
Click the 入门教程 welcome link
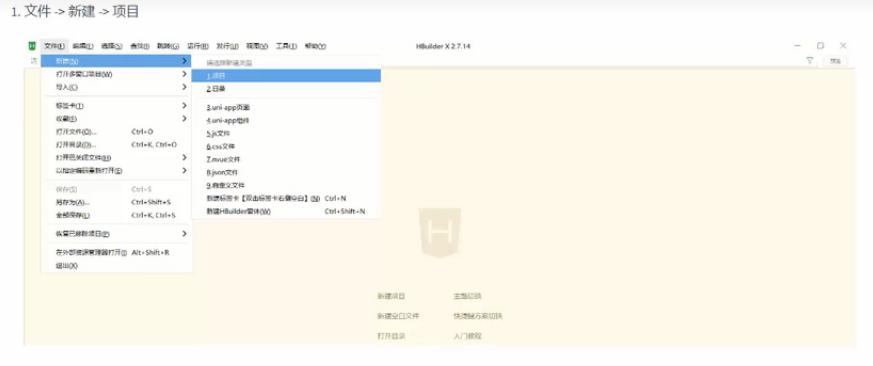468,336
